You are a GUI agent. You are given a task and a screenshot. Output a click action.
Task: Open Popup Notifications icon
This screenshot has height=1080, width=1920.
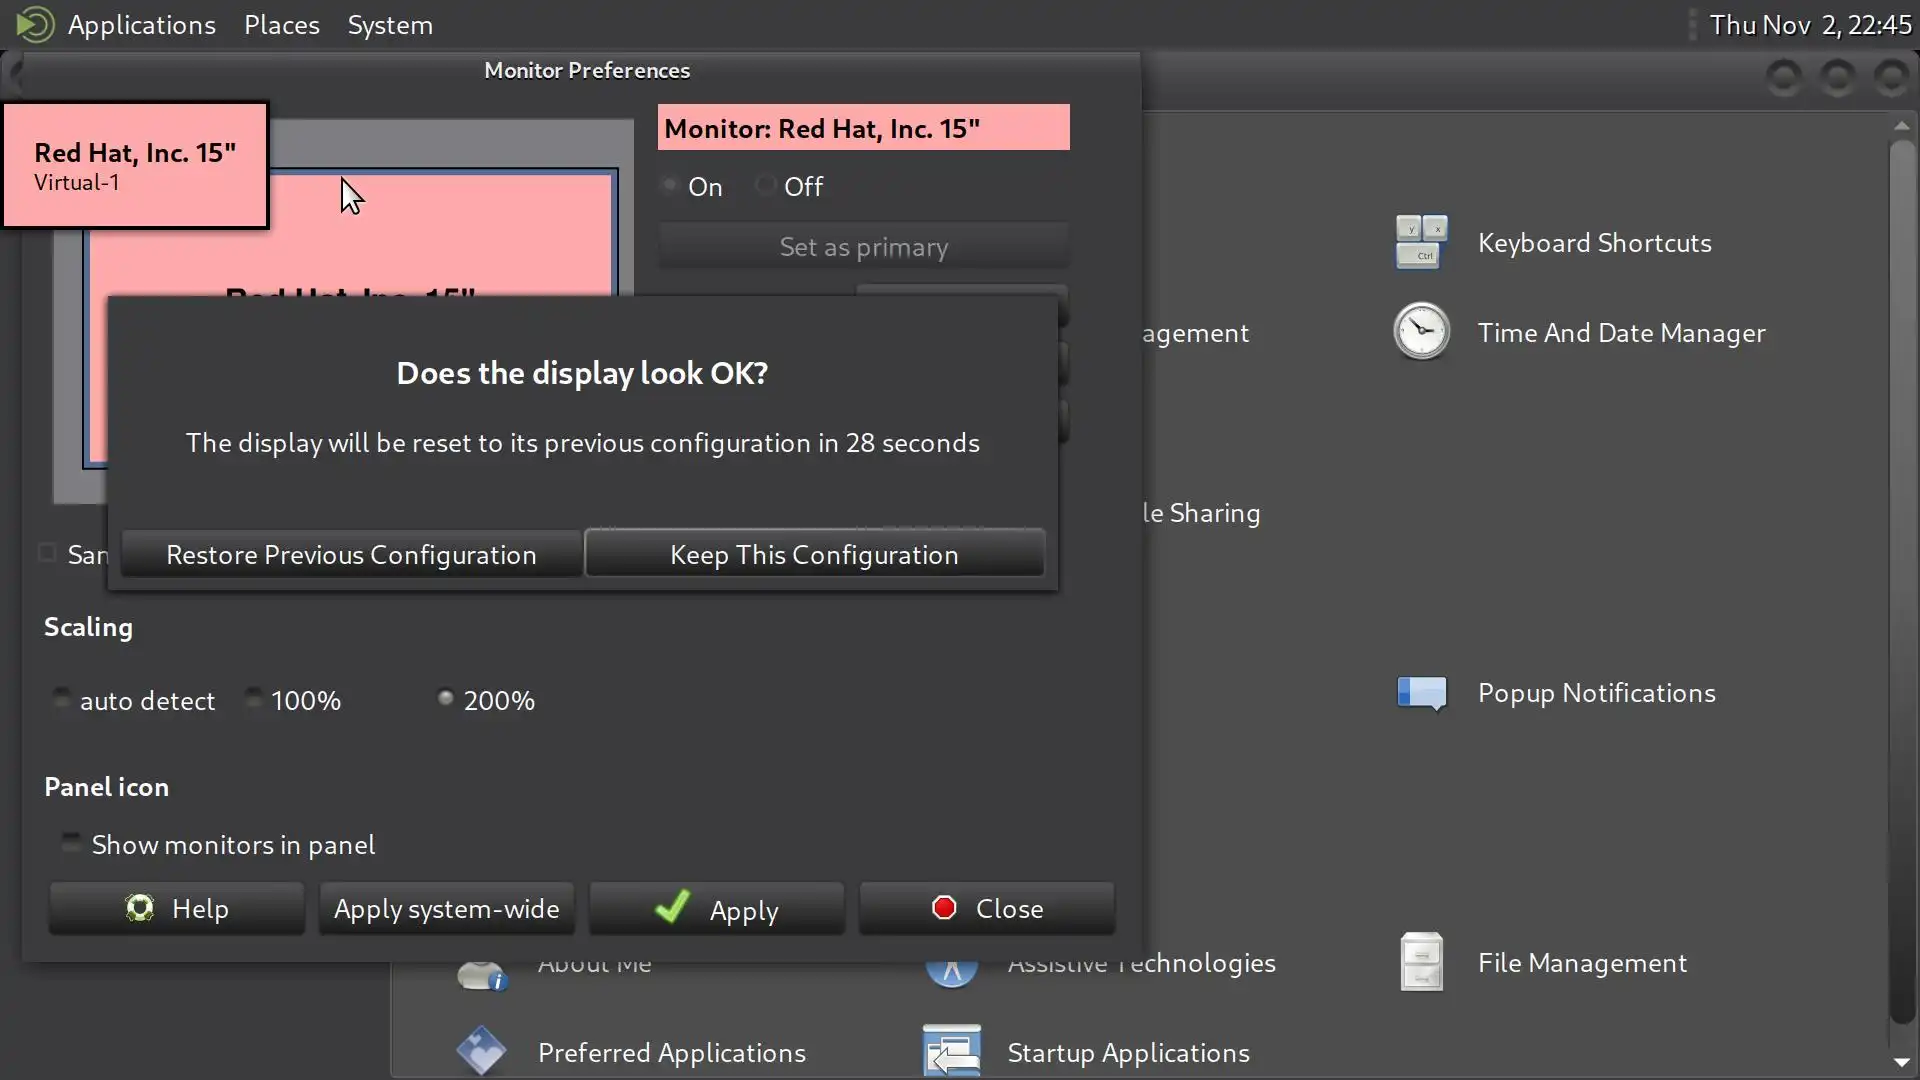(x=1421, y=692)
